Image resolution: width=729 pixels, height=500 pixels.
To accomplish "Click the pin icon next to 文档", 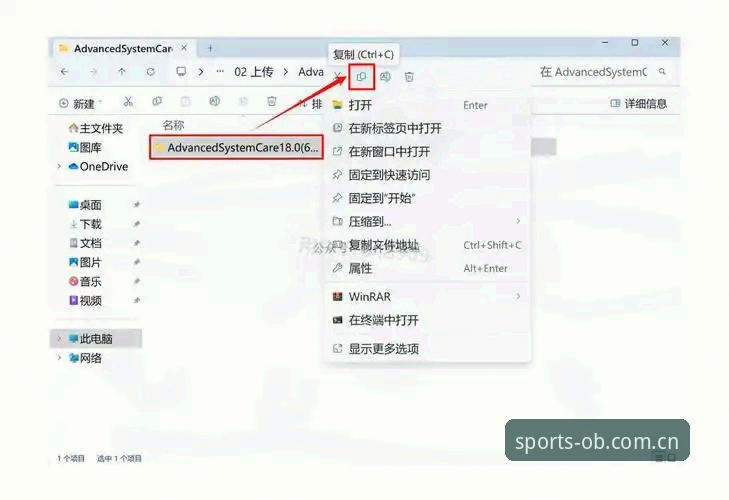I will (137, 243).
